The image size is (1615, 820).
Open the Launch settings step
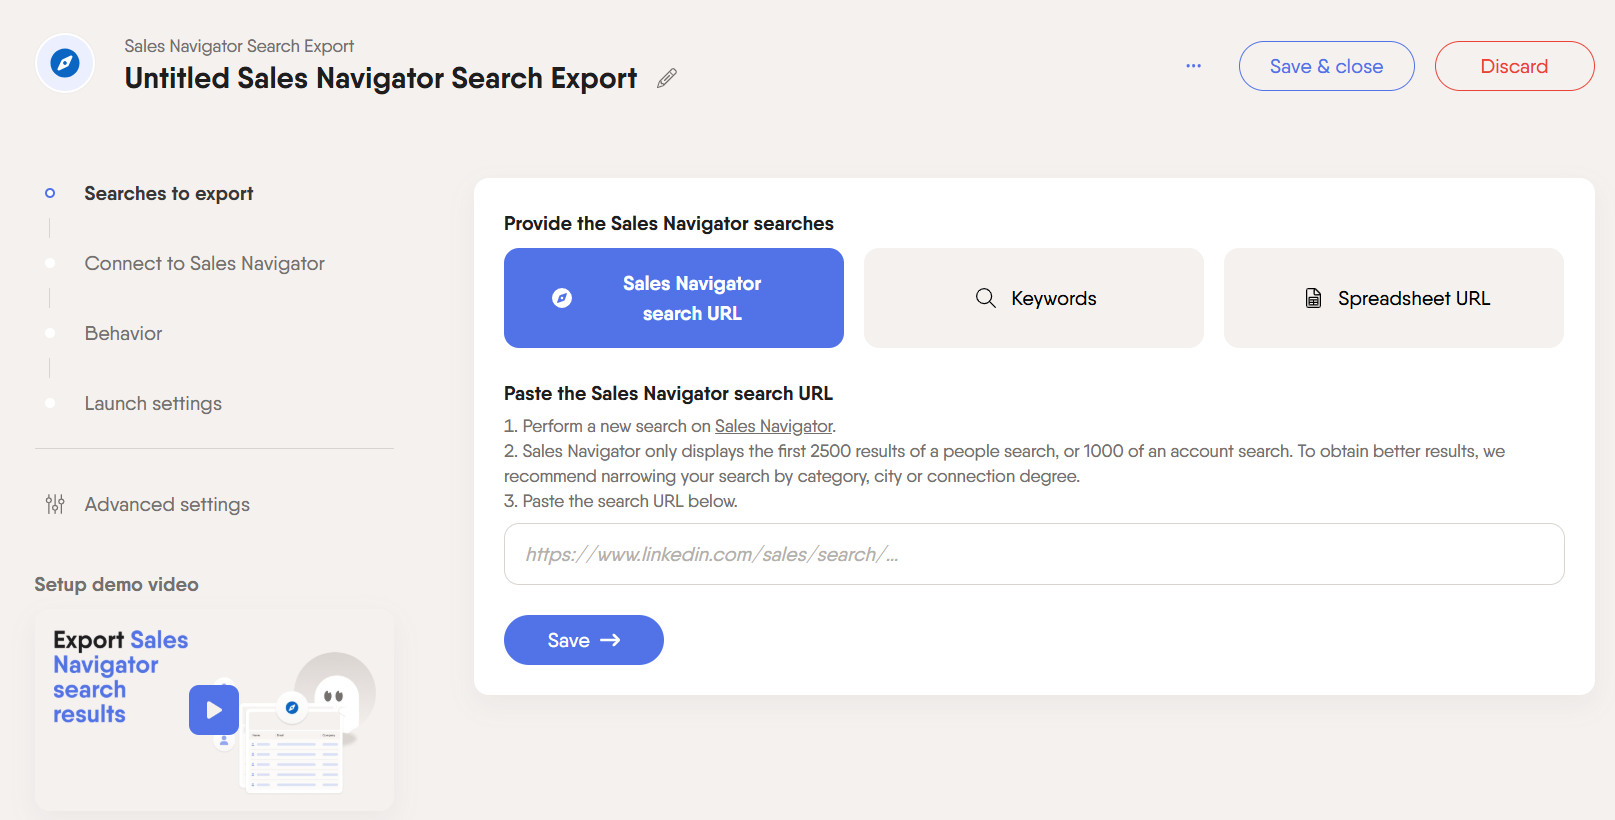(x=153, y=403)
